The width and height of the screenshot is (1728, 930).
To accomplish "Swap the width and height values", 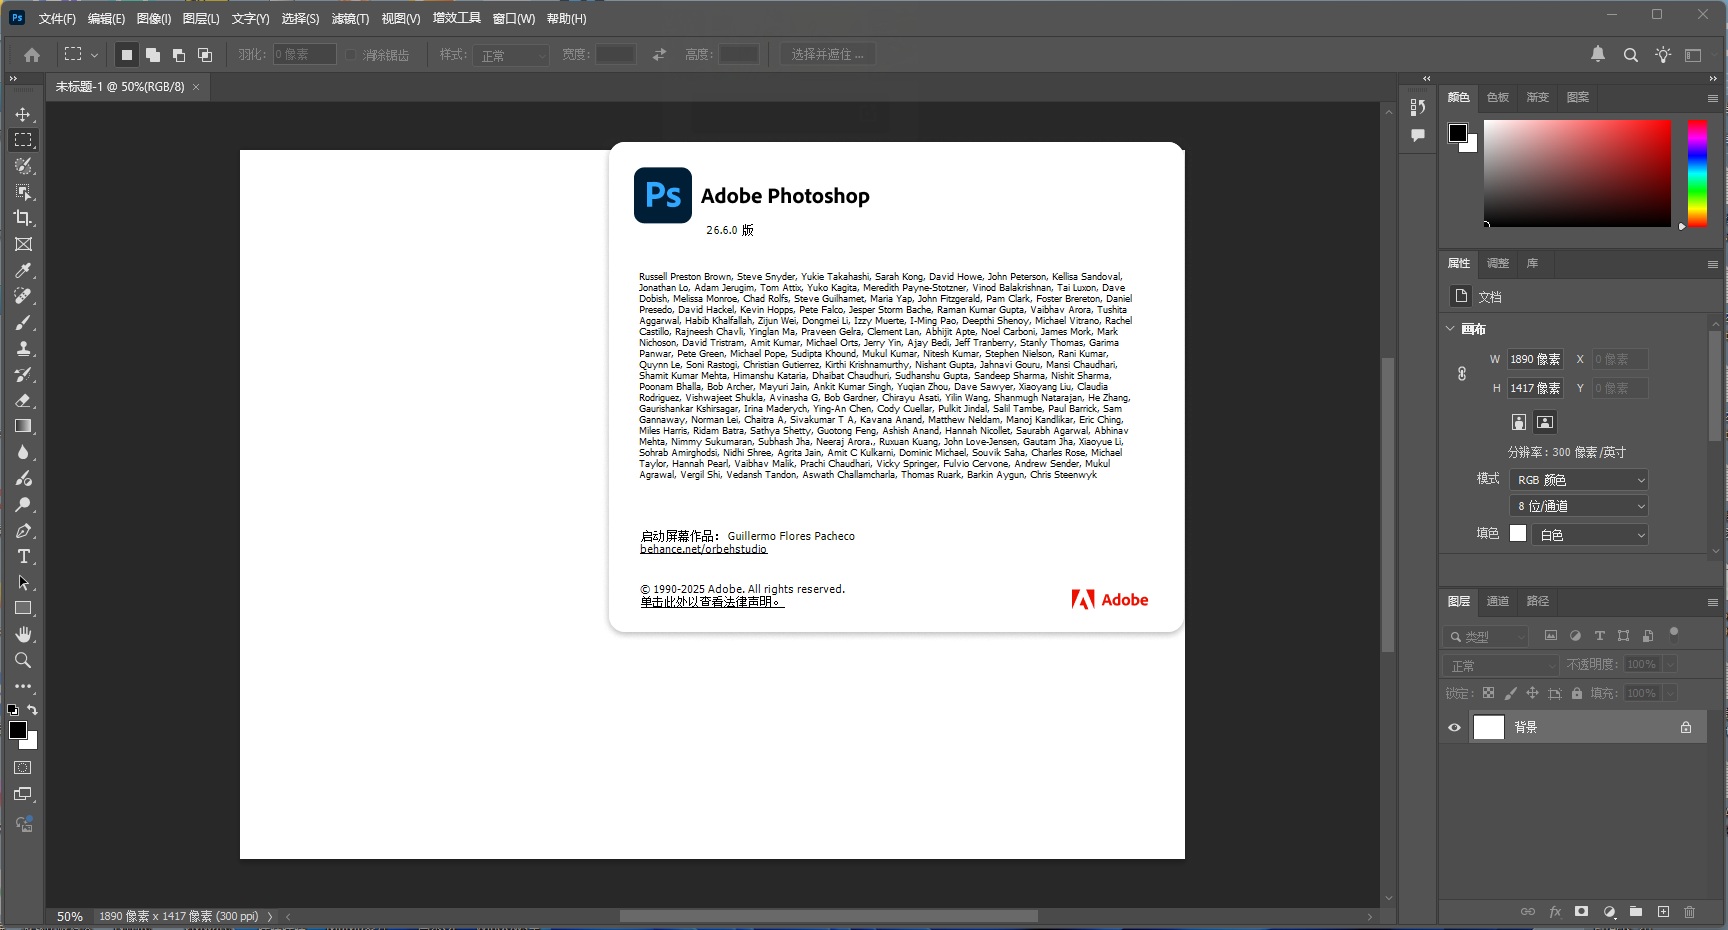I will coord(659,55).
